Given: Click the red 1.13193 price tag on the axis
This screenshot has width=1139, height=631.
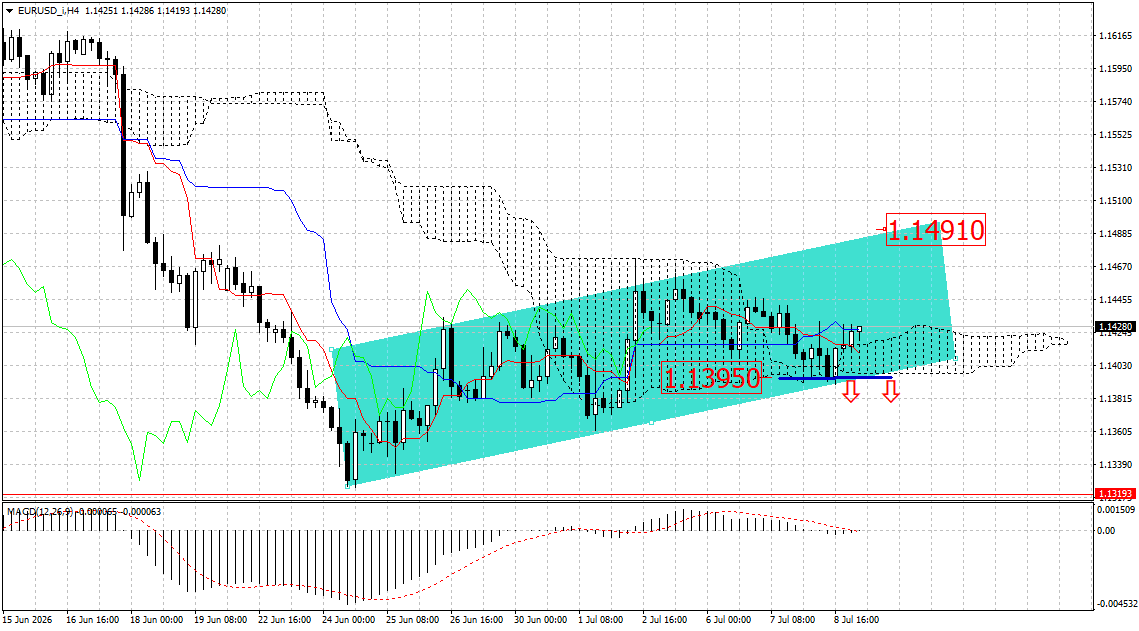Looking at the screenshot, I should [1115, 494].
